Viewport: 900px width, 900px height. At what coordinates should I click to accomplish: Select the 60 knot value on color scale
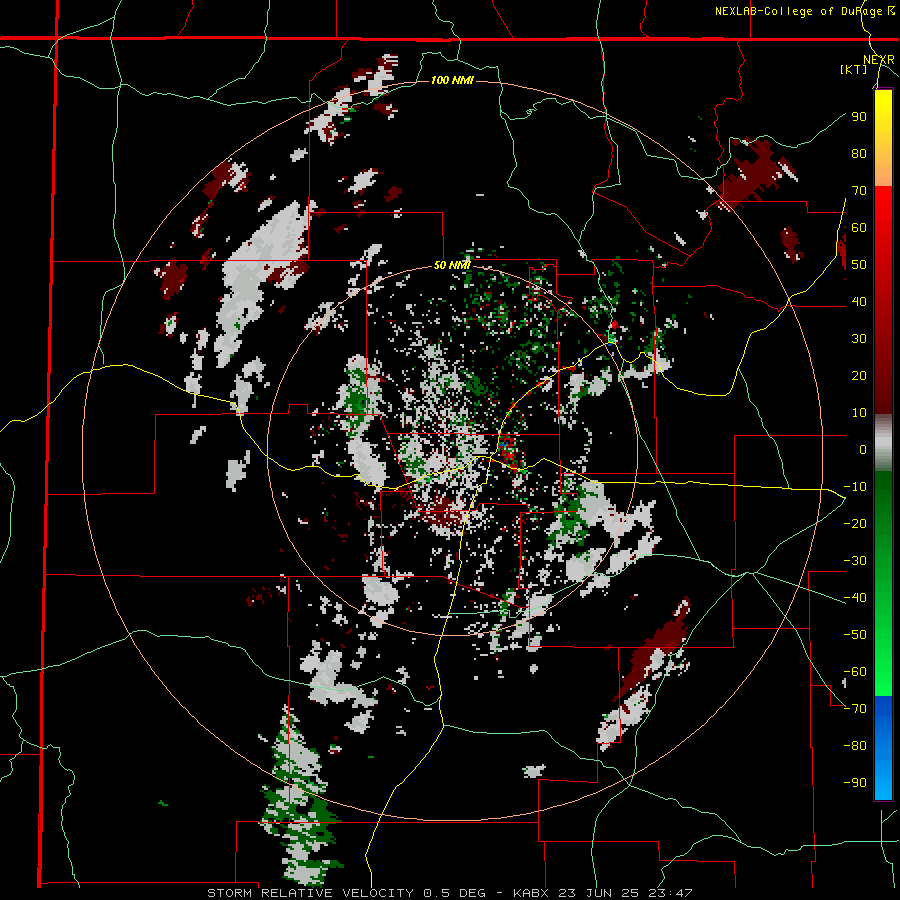tap(859, 228)
